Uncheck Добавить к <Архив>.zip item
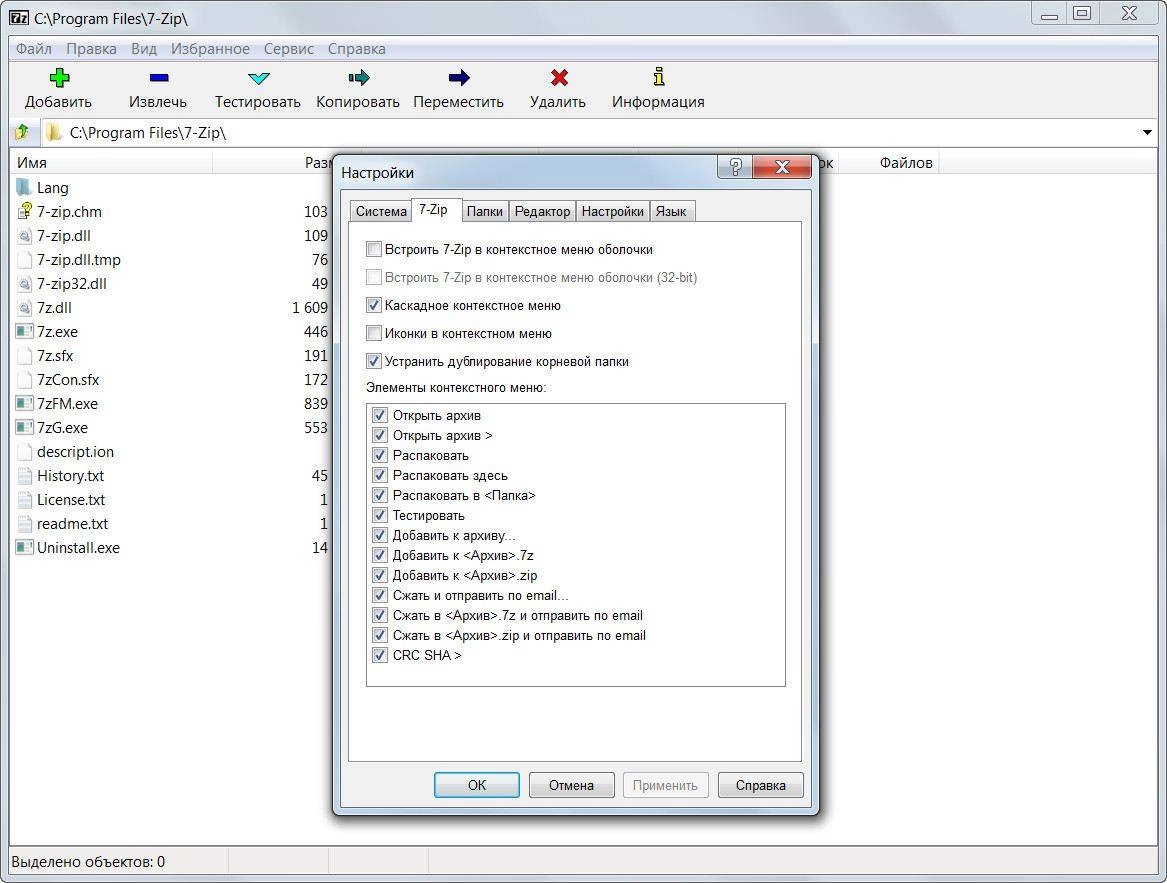 (380, 576)
